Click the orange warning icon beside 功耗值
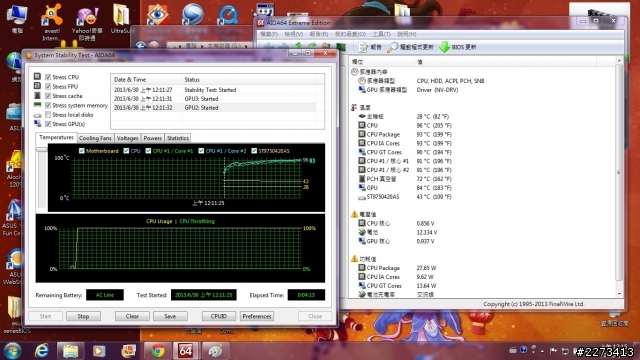The image size is (640, 360). tap(354, 259)
